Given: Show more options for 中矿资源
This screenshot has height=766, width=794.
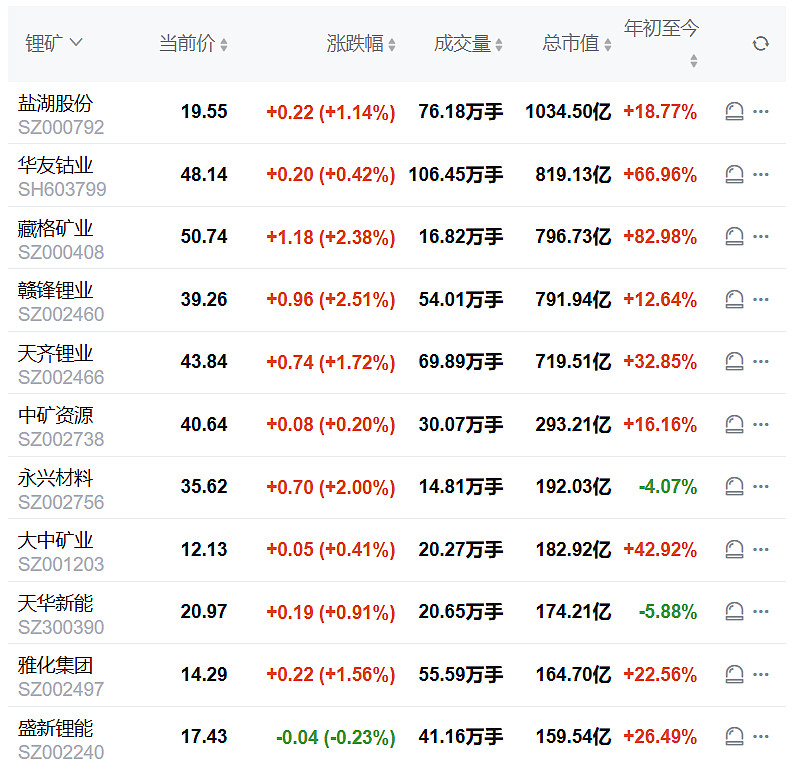Looking at the screenshot, I should point(761,424).
